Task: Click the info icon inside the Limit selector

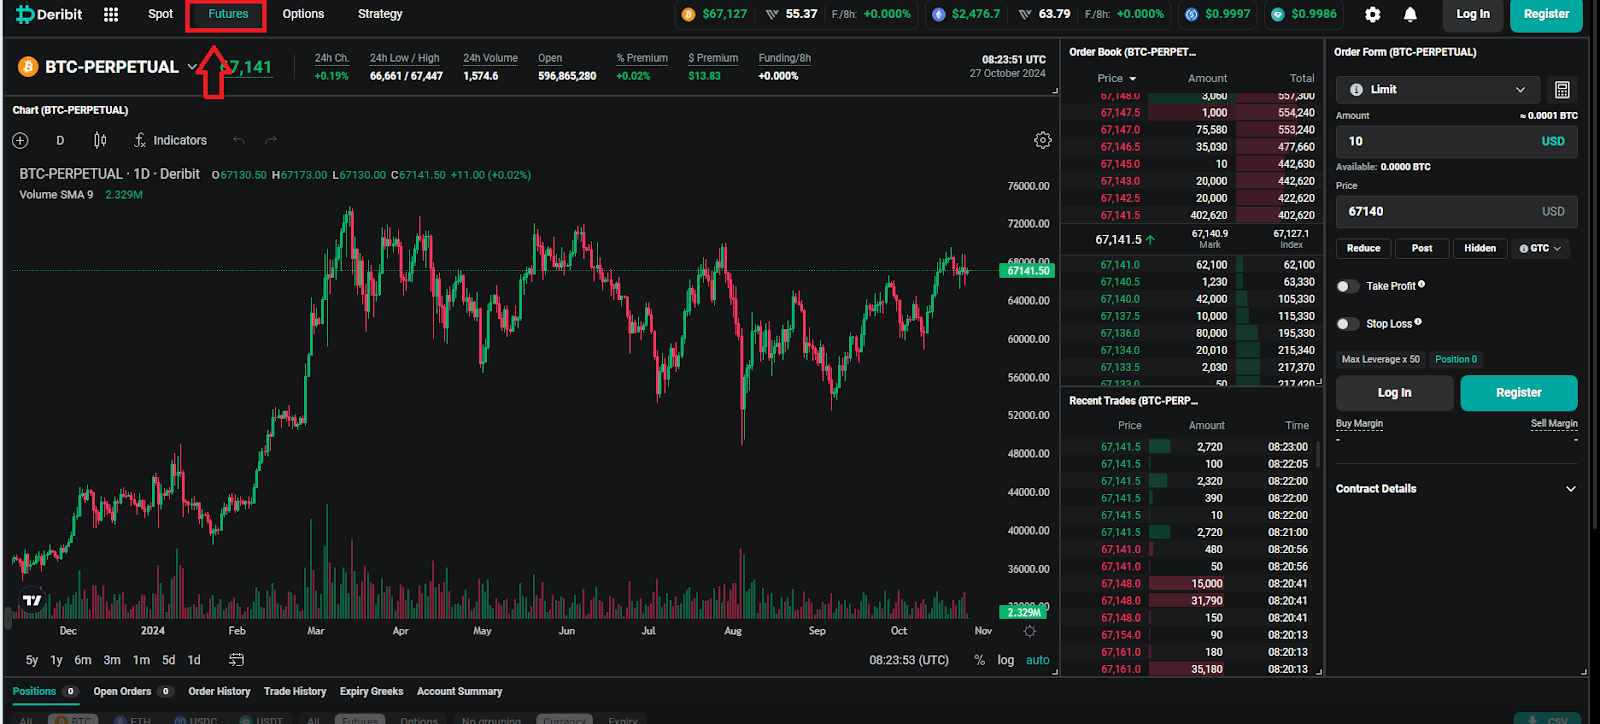Action: click(1356, 90)
